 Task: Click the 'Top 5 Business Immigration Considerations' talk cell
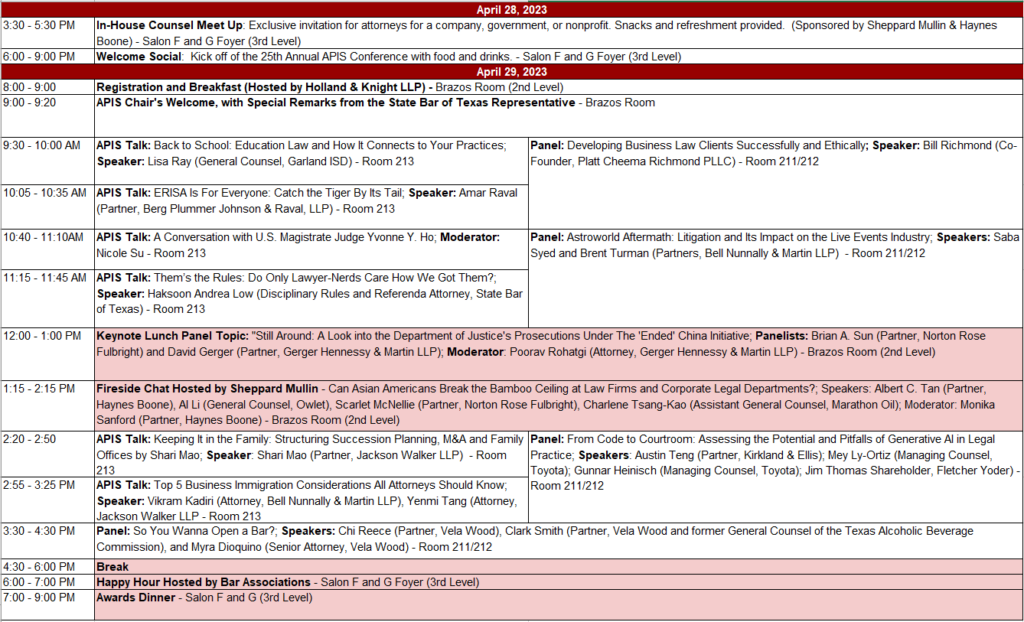[312, 500]
